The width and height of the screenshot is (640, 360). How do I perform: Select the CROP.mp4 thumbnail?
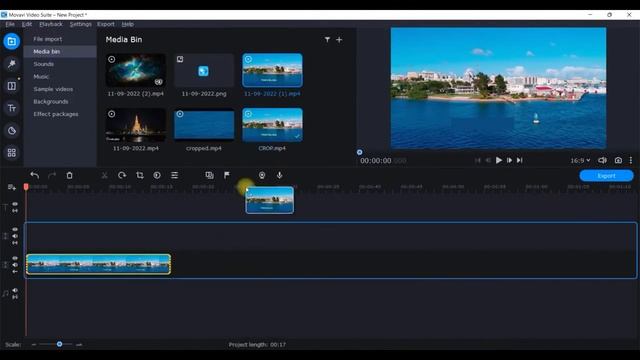(272, 125)
